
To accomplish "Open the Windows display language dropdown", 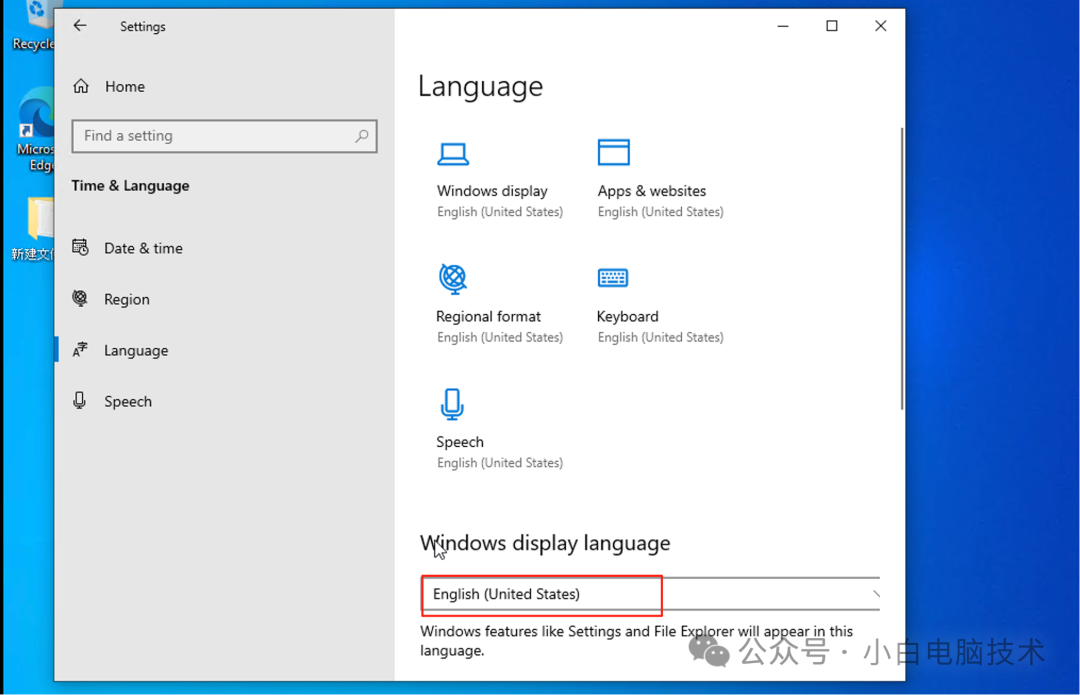I will pos(651,594).
